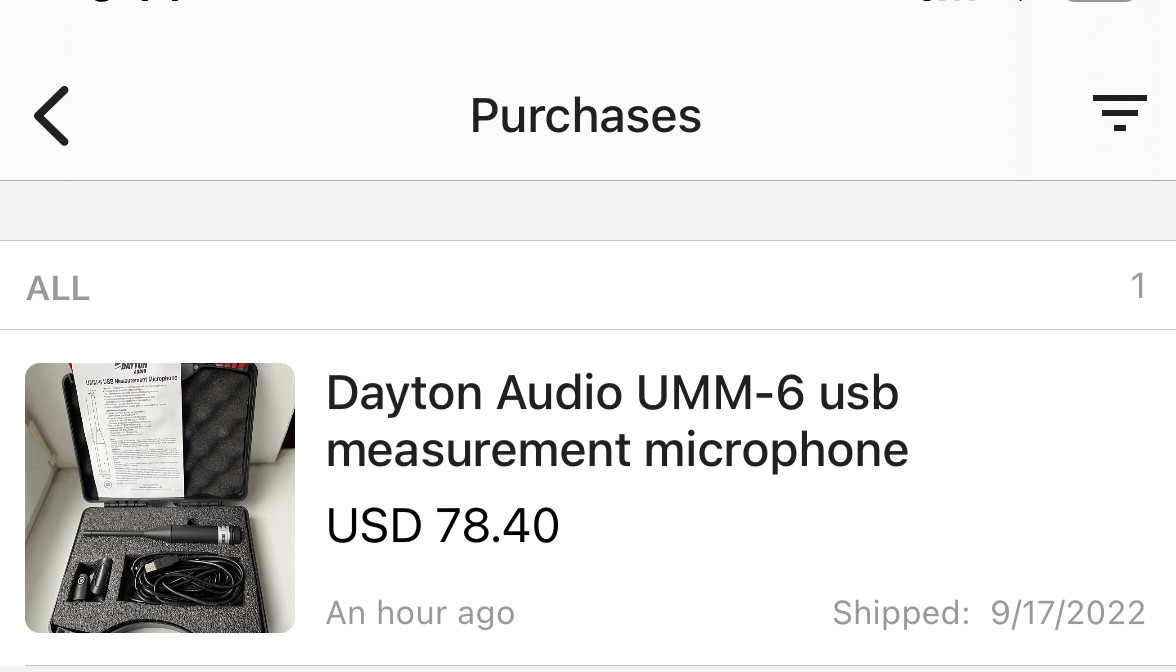Tap the Purchases title header
This screenshot has height=672, width=1176.
(585, 114)
